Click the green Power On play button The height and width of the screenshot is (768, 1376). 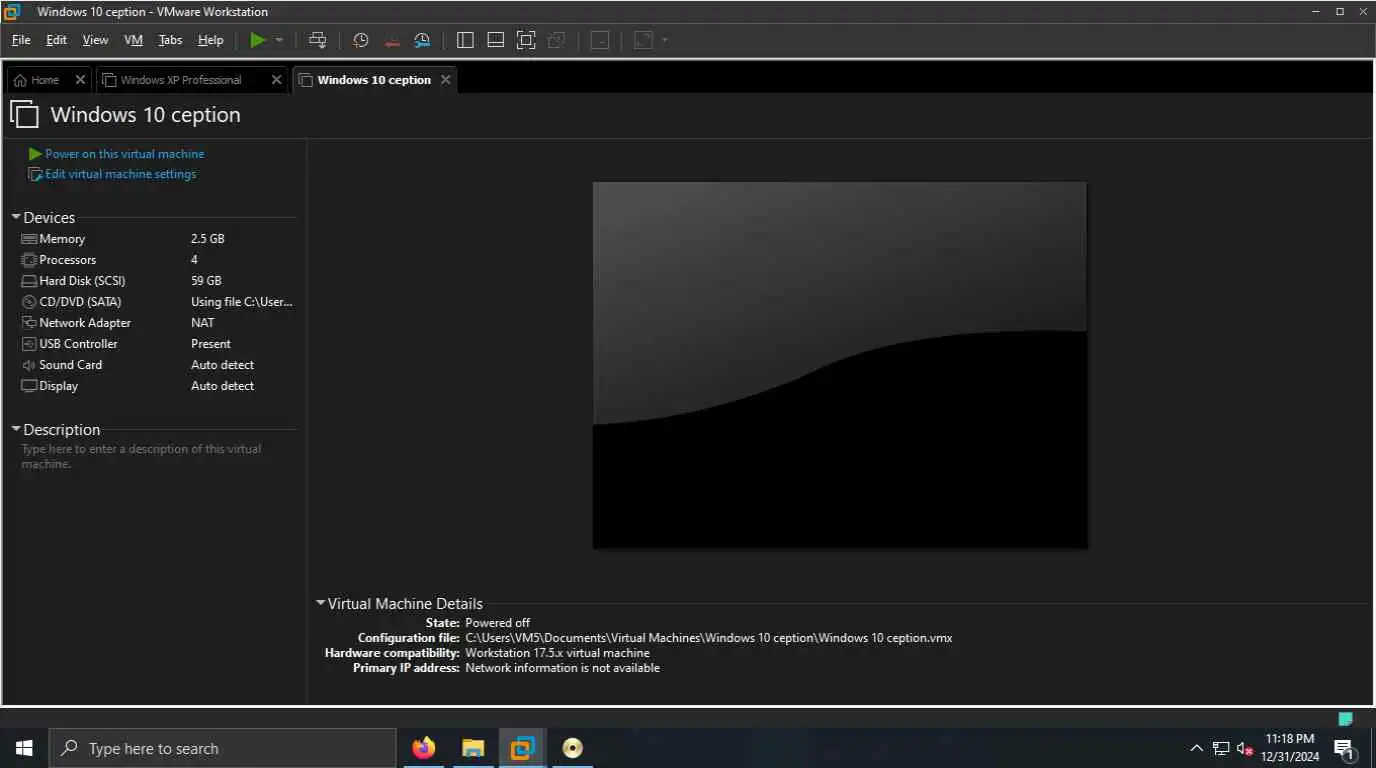coord(258,40)
